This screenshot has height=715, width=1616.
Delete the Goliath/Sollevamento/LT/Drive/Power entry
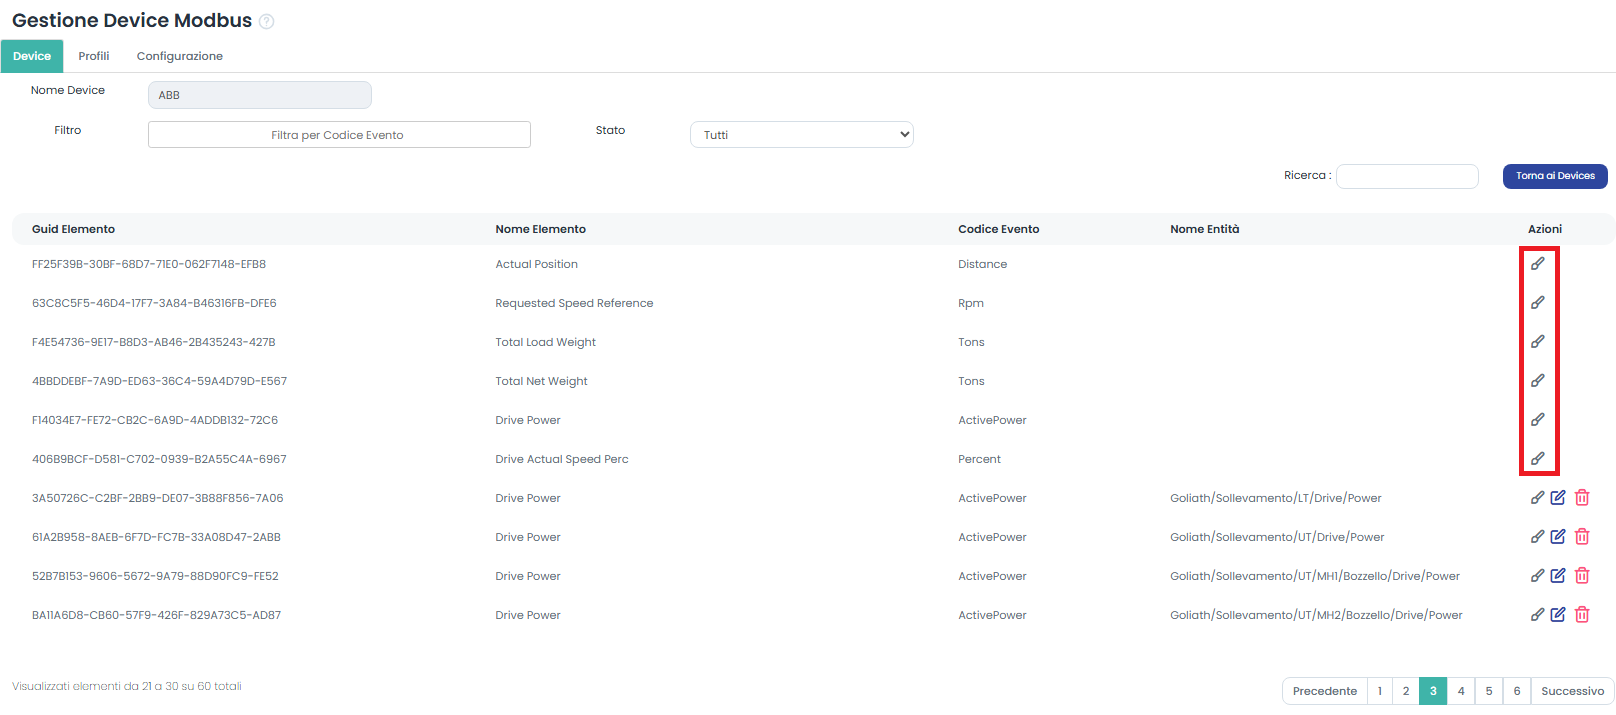(1582, 498)
